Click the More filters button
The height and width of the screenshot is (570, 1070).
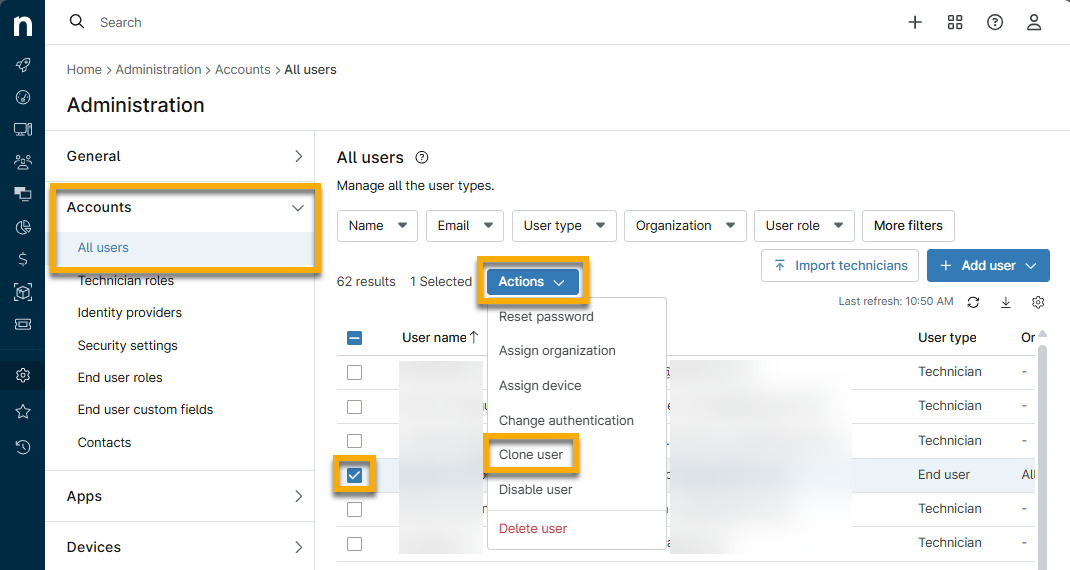(908, 226)
